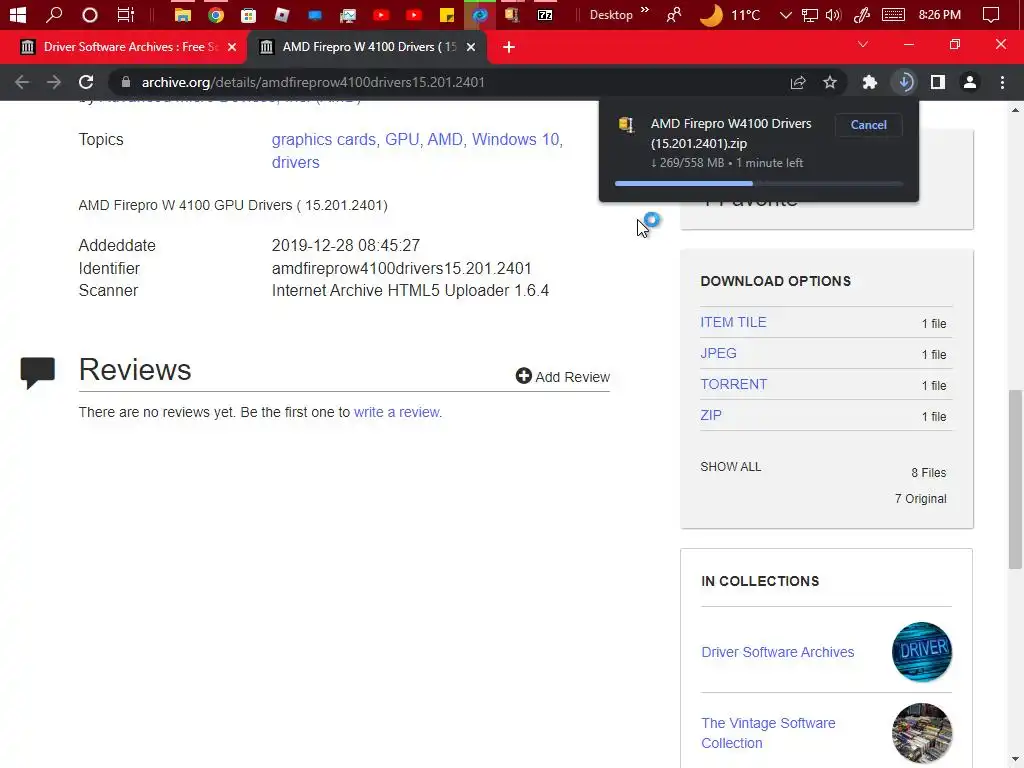1024x768 pixels.
Task: Expand Desktop toolbar chevron
Action: point(645,10)
